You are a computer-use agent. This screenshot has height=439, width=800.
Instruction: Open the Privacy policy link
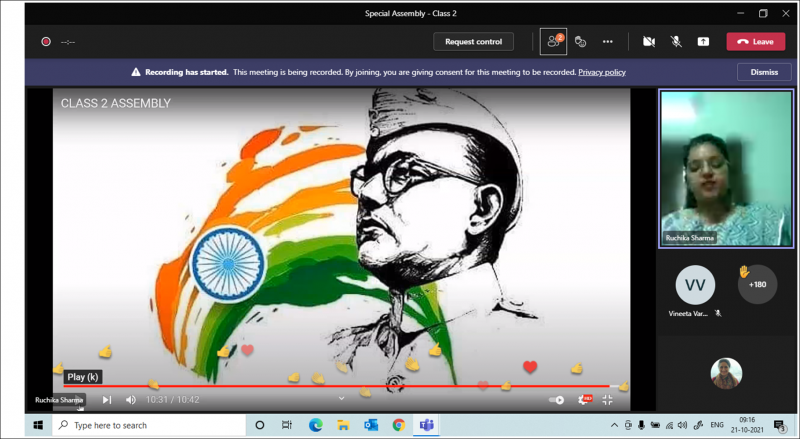click(x=602, y=72)
